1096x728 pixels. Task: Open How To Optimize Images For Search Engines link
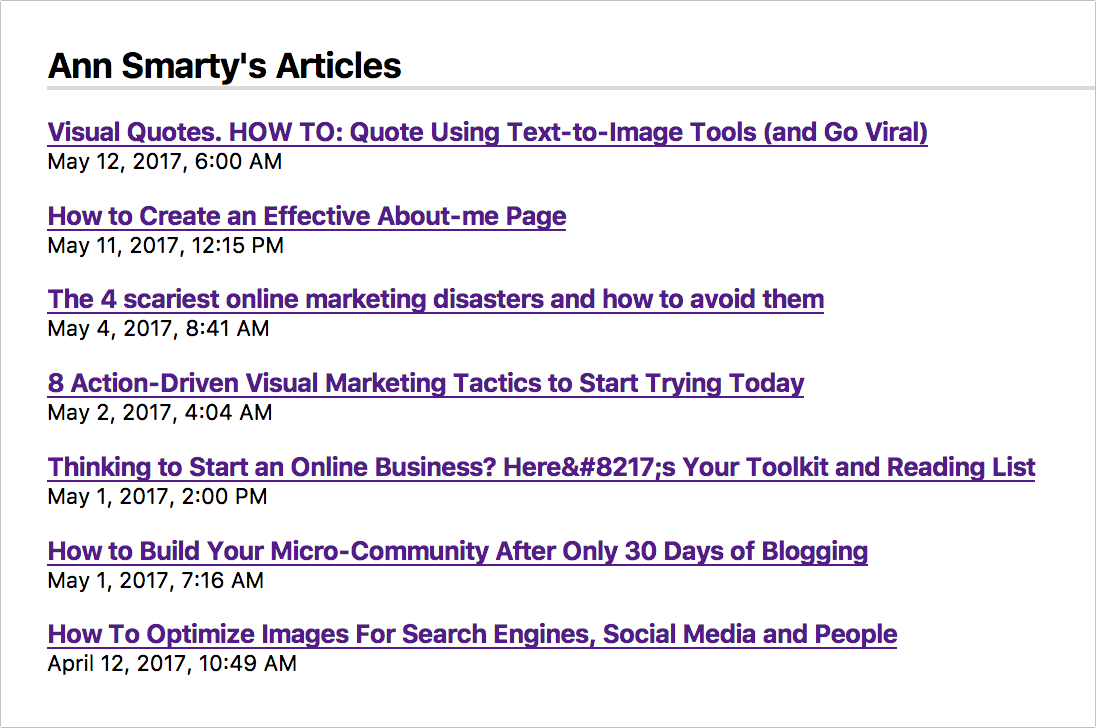[x=472, y=634]
